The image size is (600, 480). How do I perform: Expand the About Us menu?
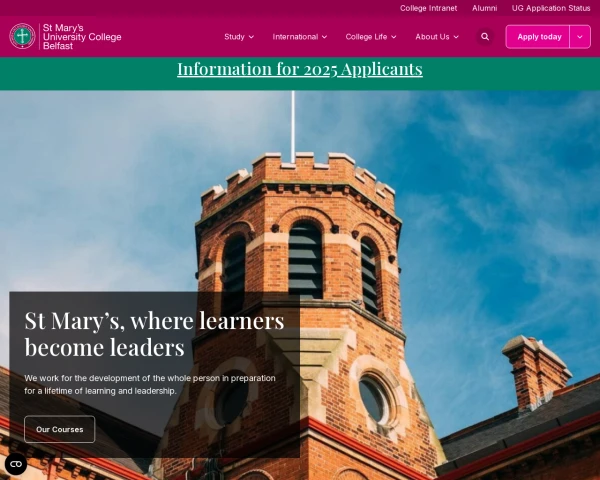[x=437, y=37]
